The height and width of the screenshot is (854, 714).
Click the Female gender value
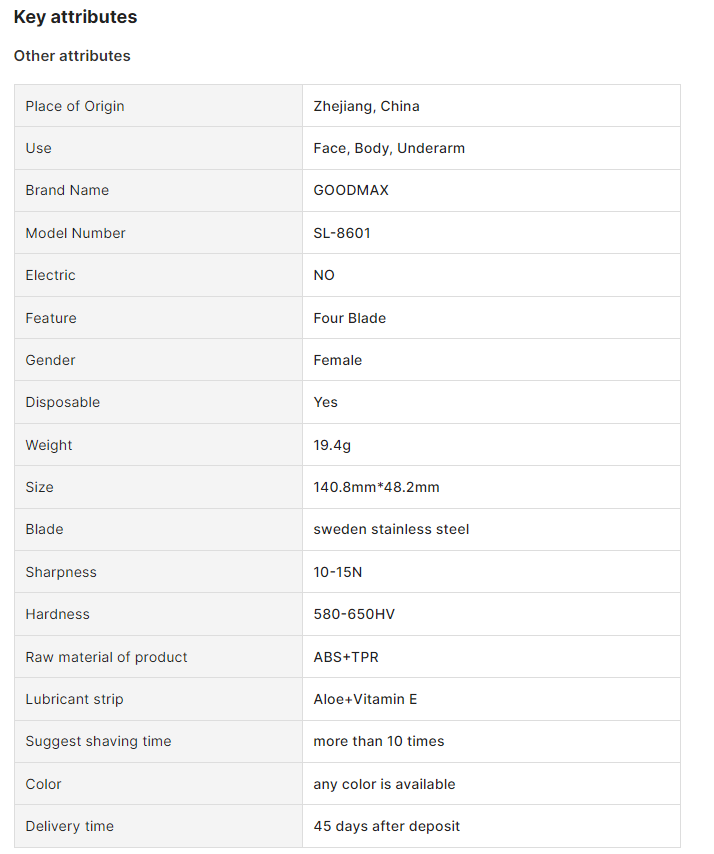pos(338,360)
